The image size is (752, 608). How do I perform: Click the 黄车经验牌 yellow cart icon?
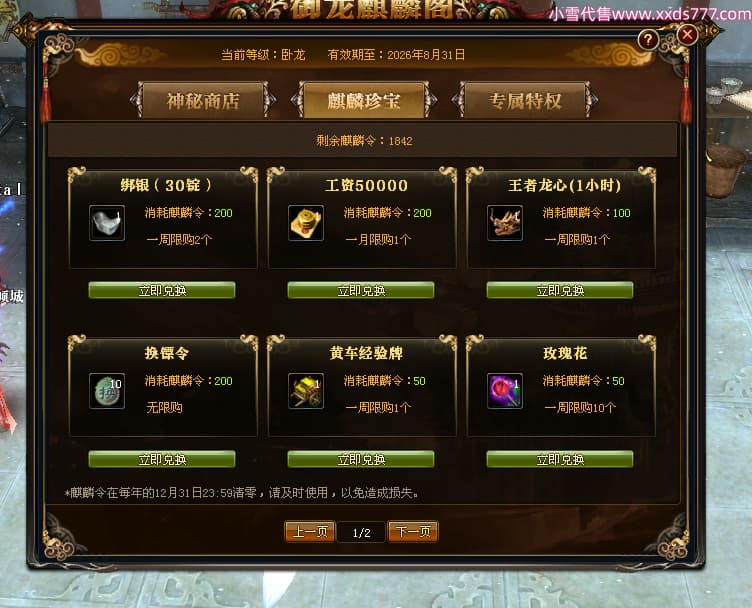(x=306, y=391)
